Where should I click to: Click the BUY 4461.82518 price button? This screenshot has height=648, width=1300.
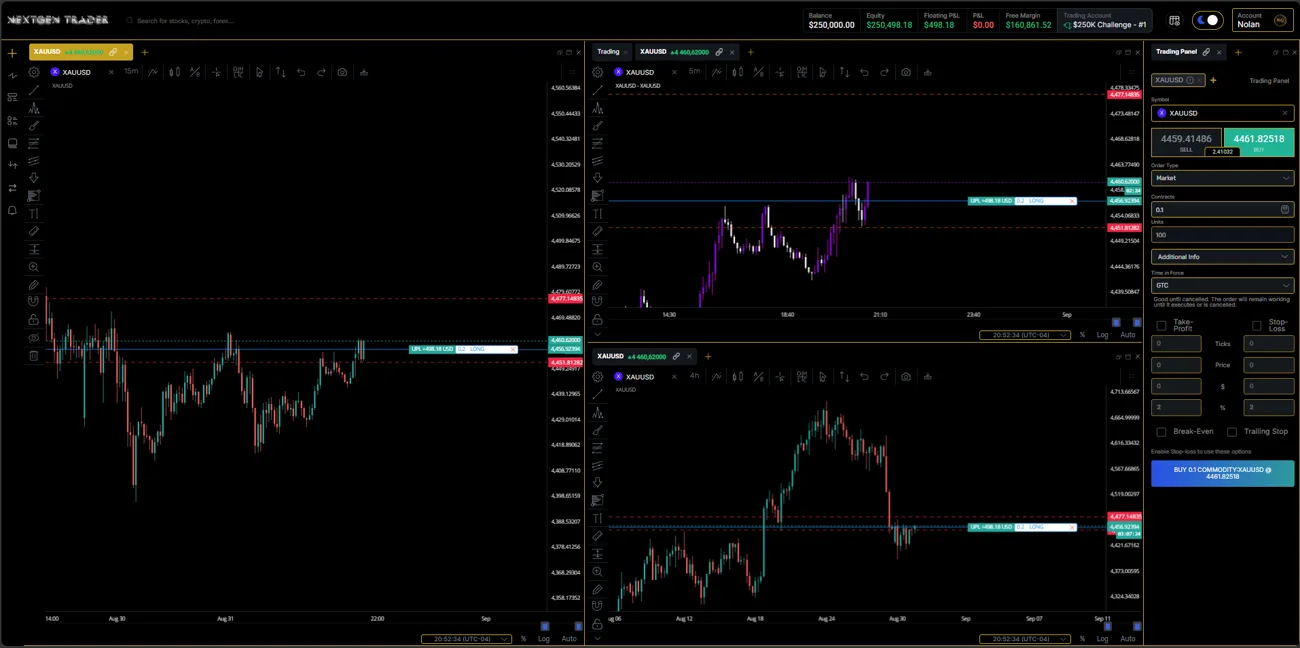1259,142
